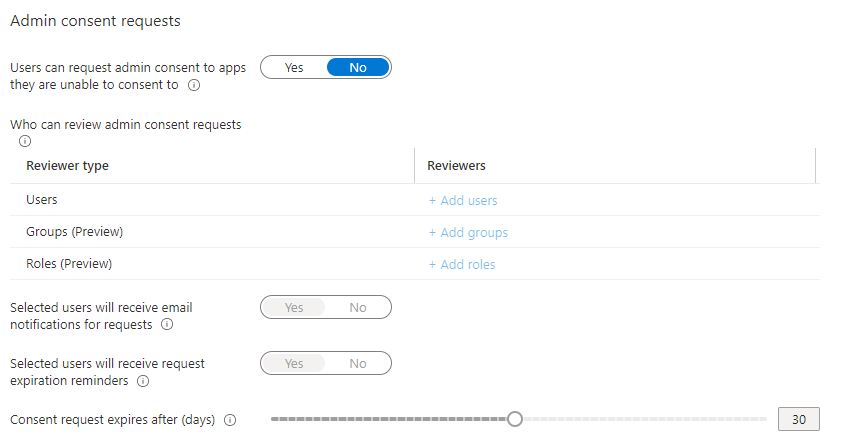Viewport: 842px width, 446px height.
Task: Click the consent expiry slider handle
Action: 514,419
